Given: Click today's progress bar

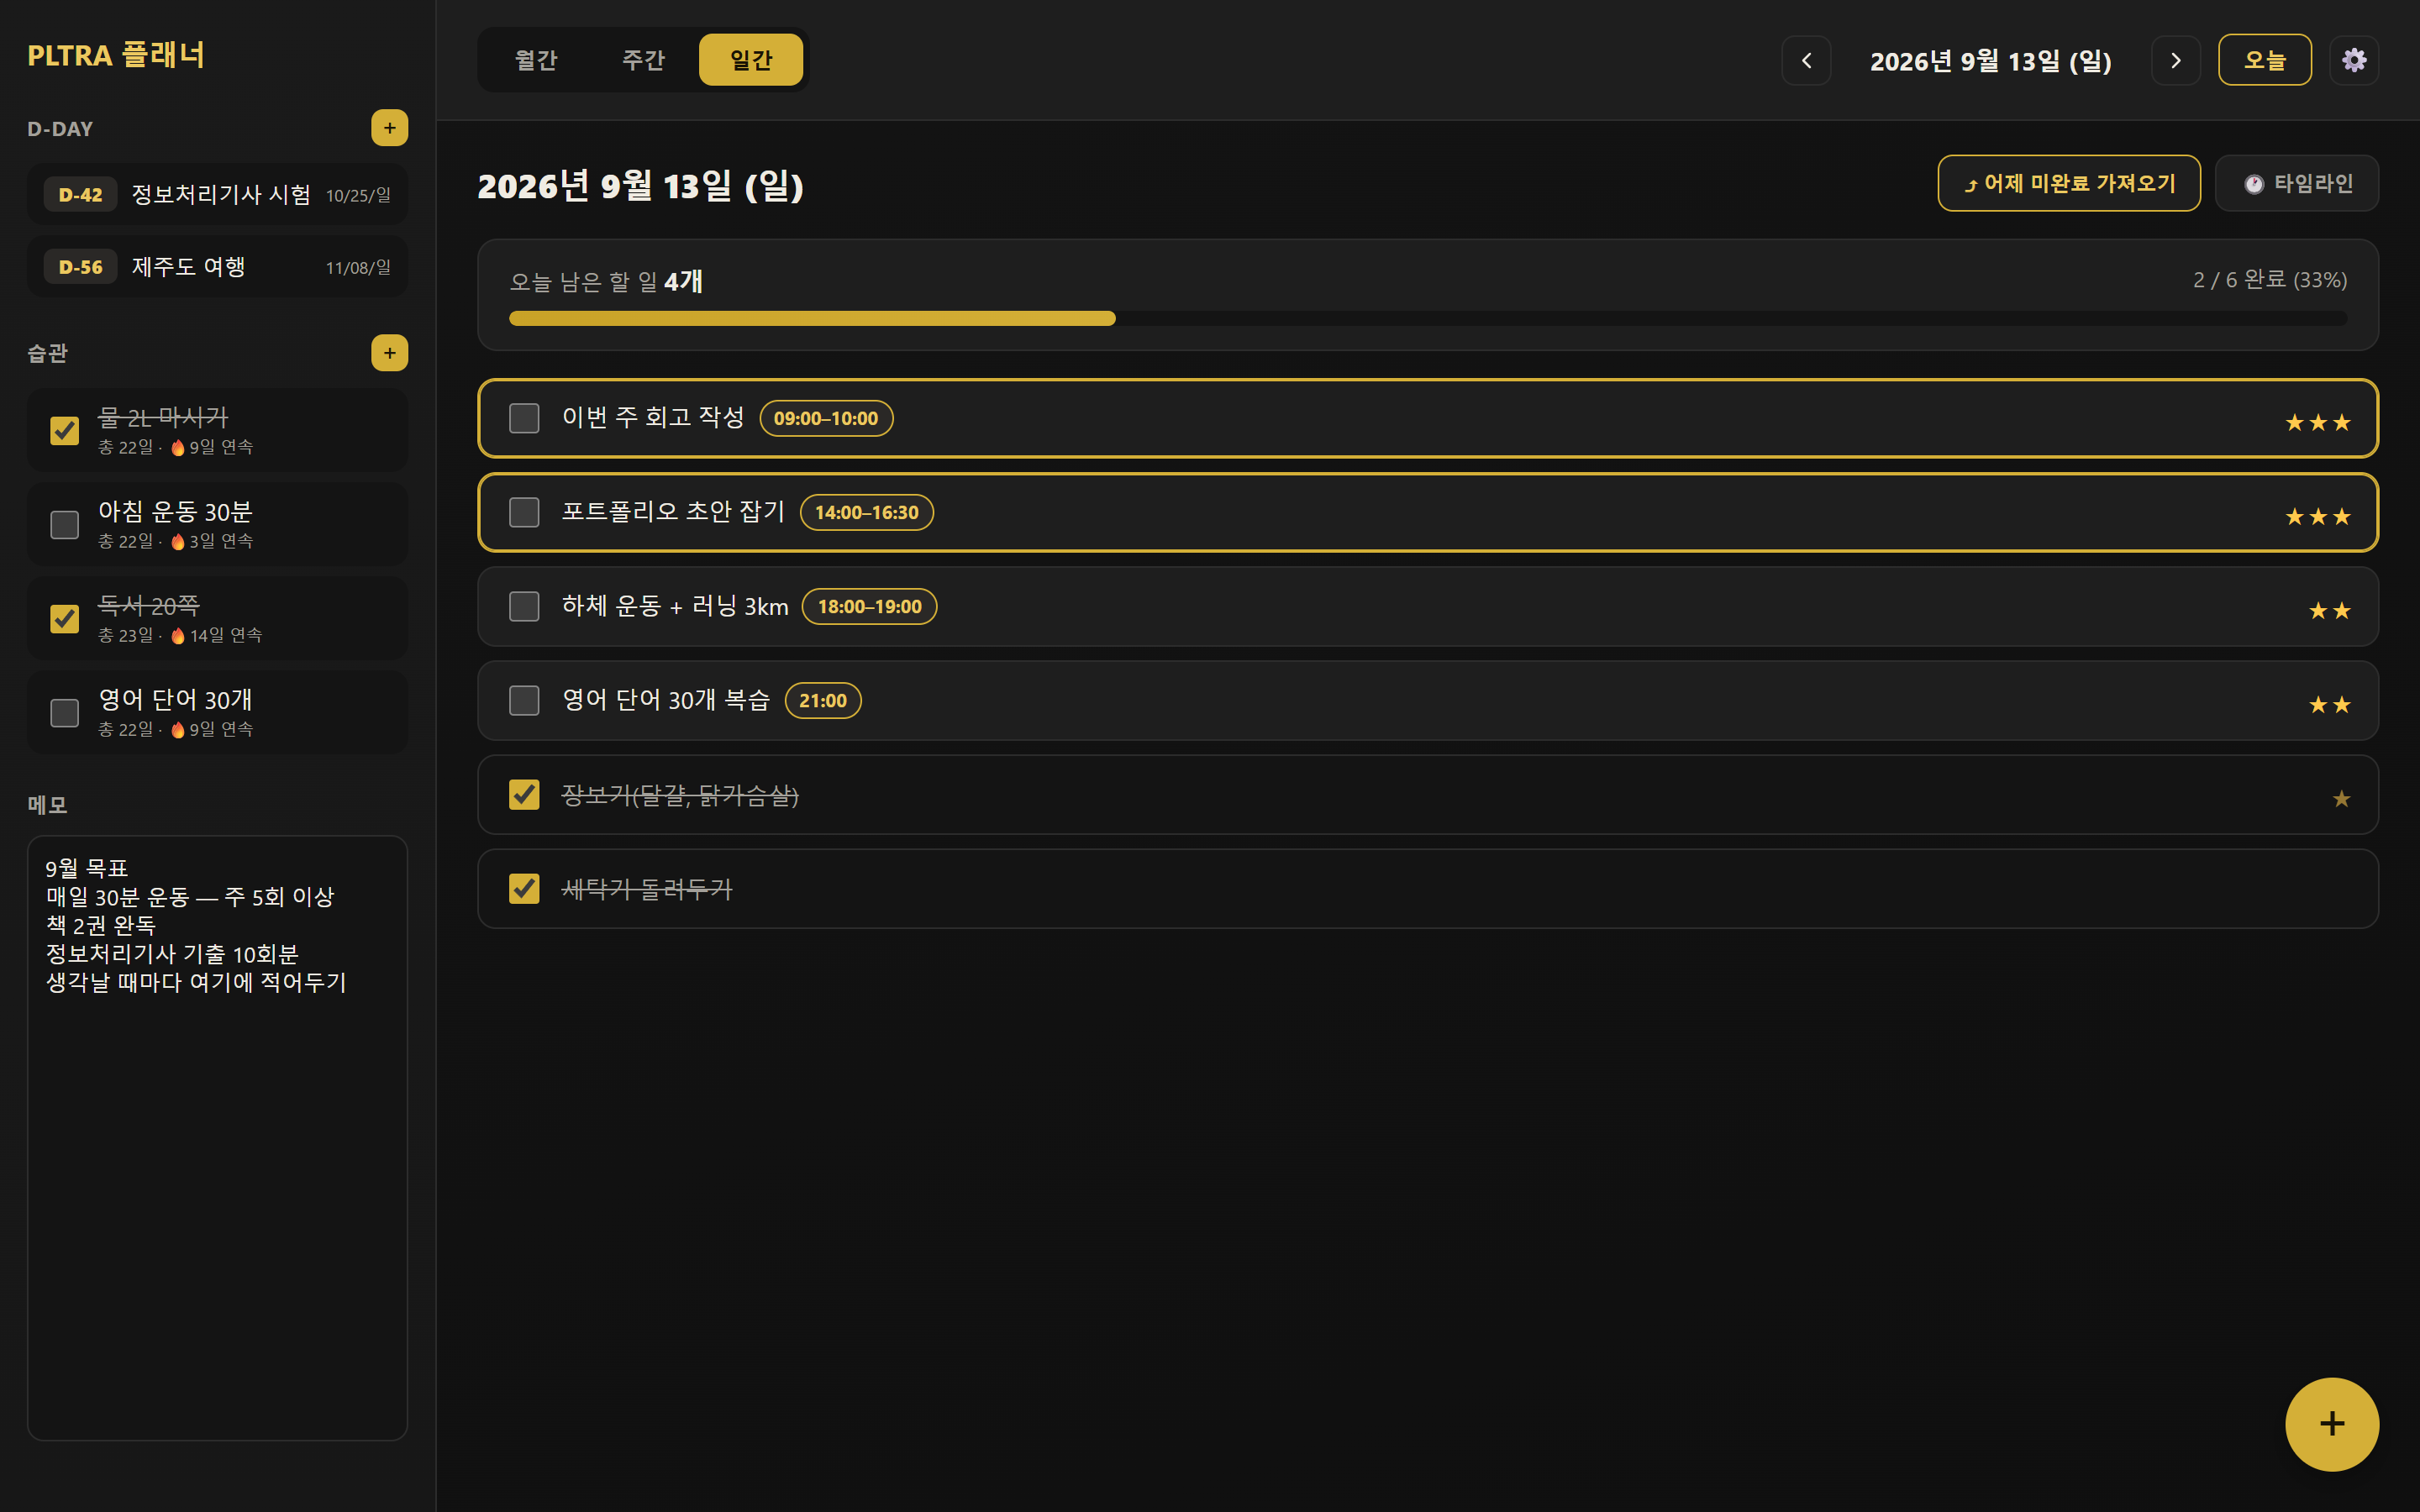Looking at the screenshot, I should [x=1428, y=318].
